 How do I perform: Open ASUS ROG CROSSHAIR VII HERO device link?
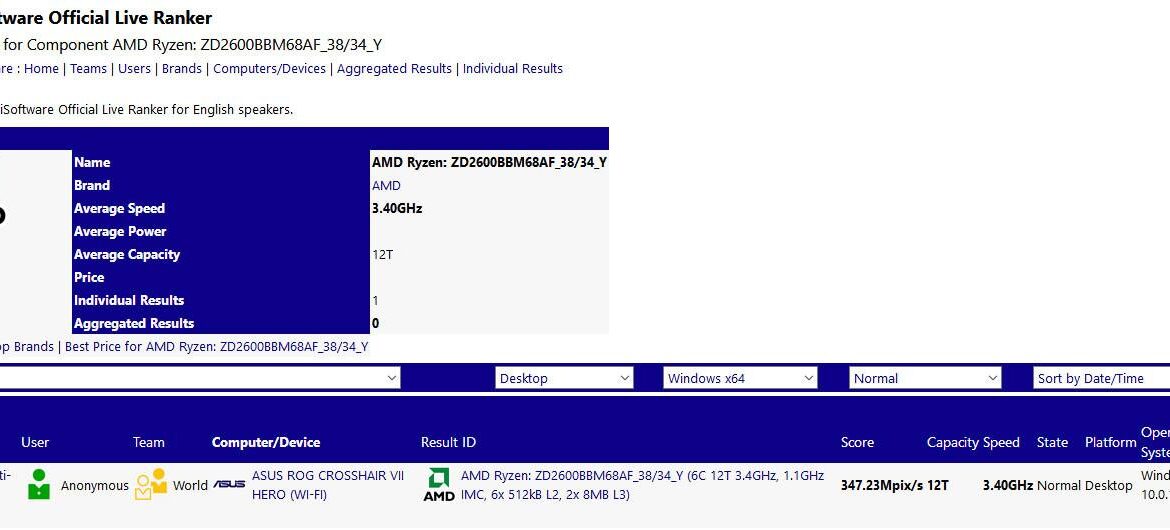click(327, 485)
